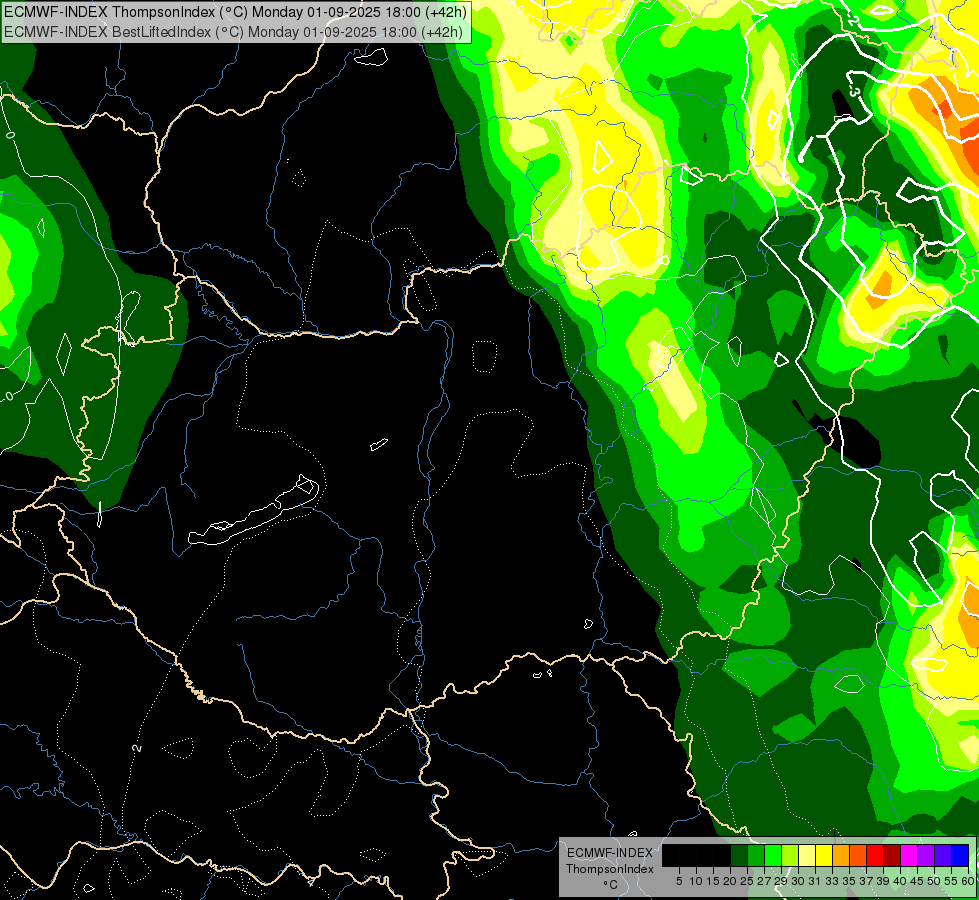Click legend value 10
The height and width of the screenshot is (900, 979).
point(696,881)
